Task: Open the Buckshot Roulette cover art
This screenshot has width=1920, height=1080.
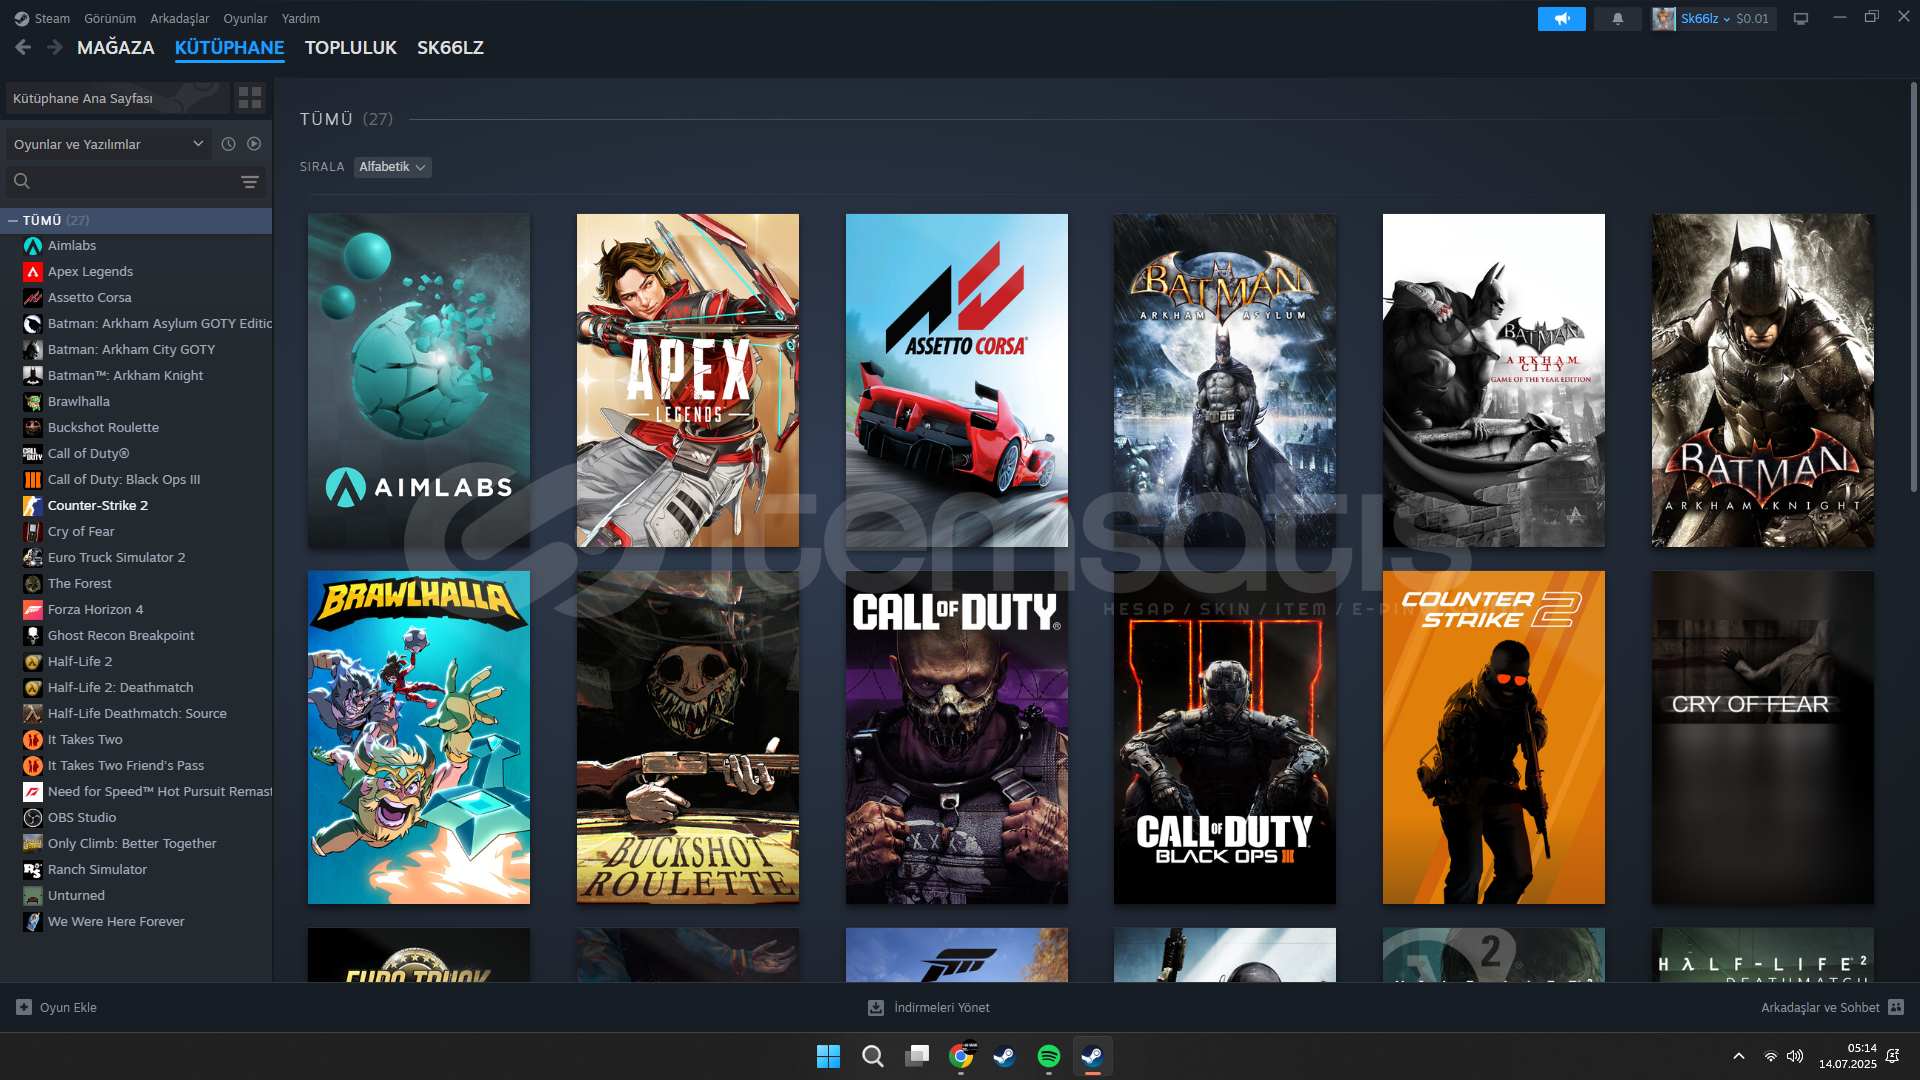Action: 688,737
